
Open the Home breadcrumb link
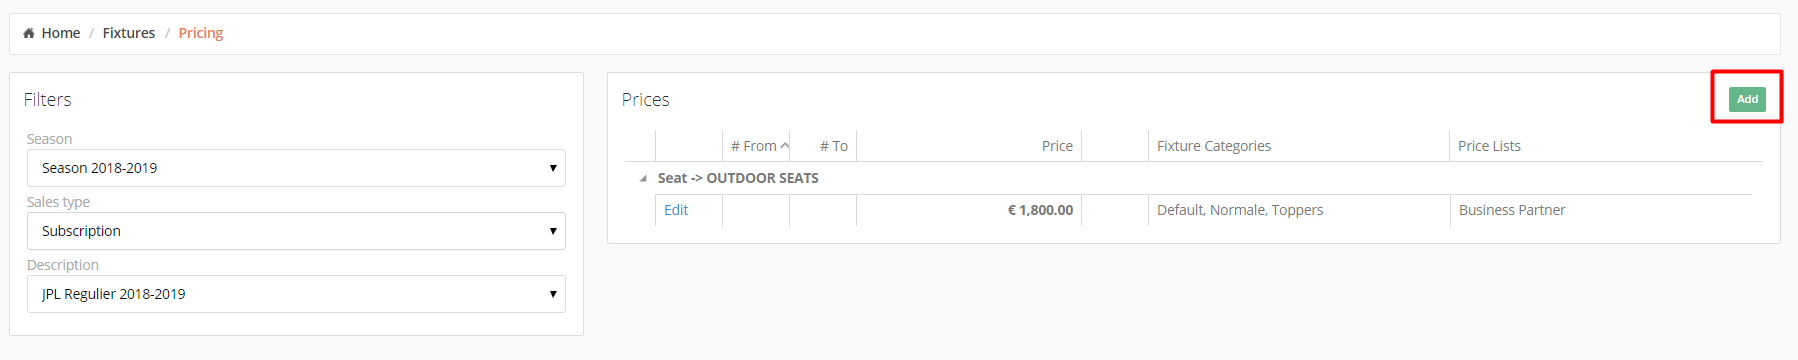click(x=60, y=33)
